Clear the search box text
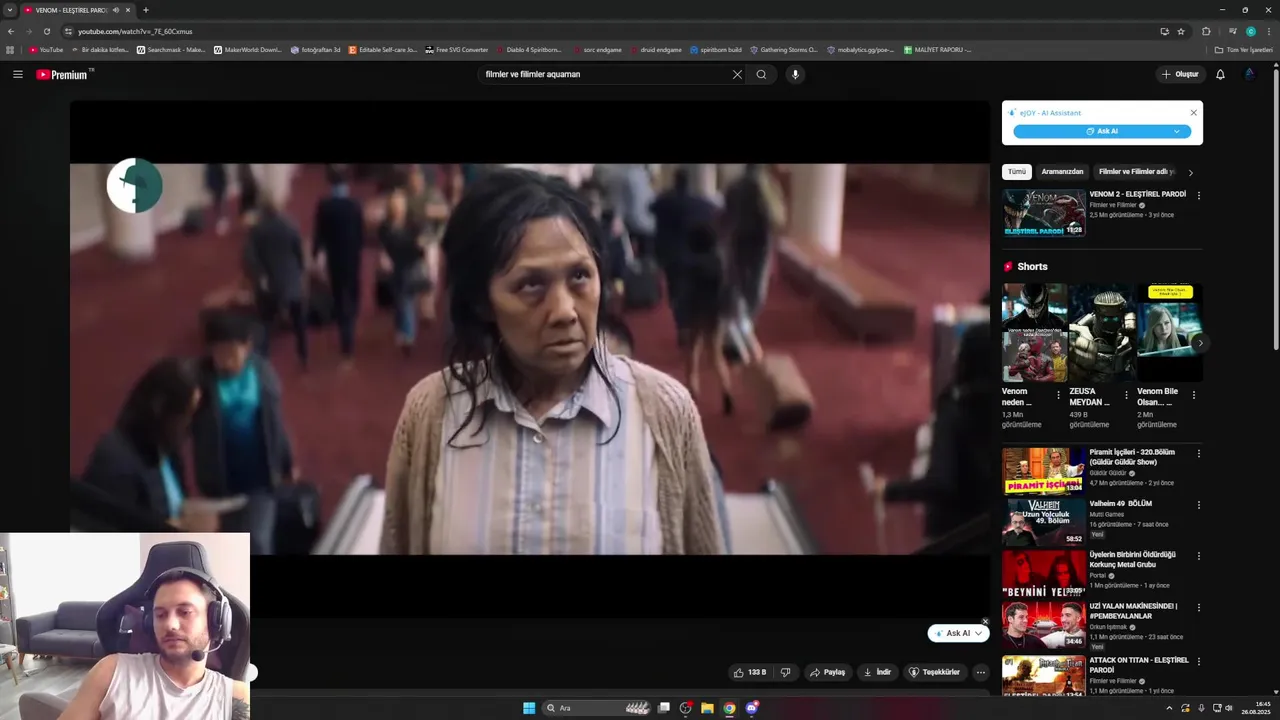This screenshot has width=1280, height=720. pyautogui.click(x=737, y=74)
